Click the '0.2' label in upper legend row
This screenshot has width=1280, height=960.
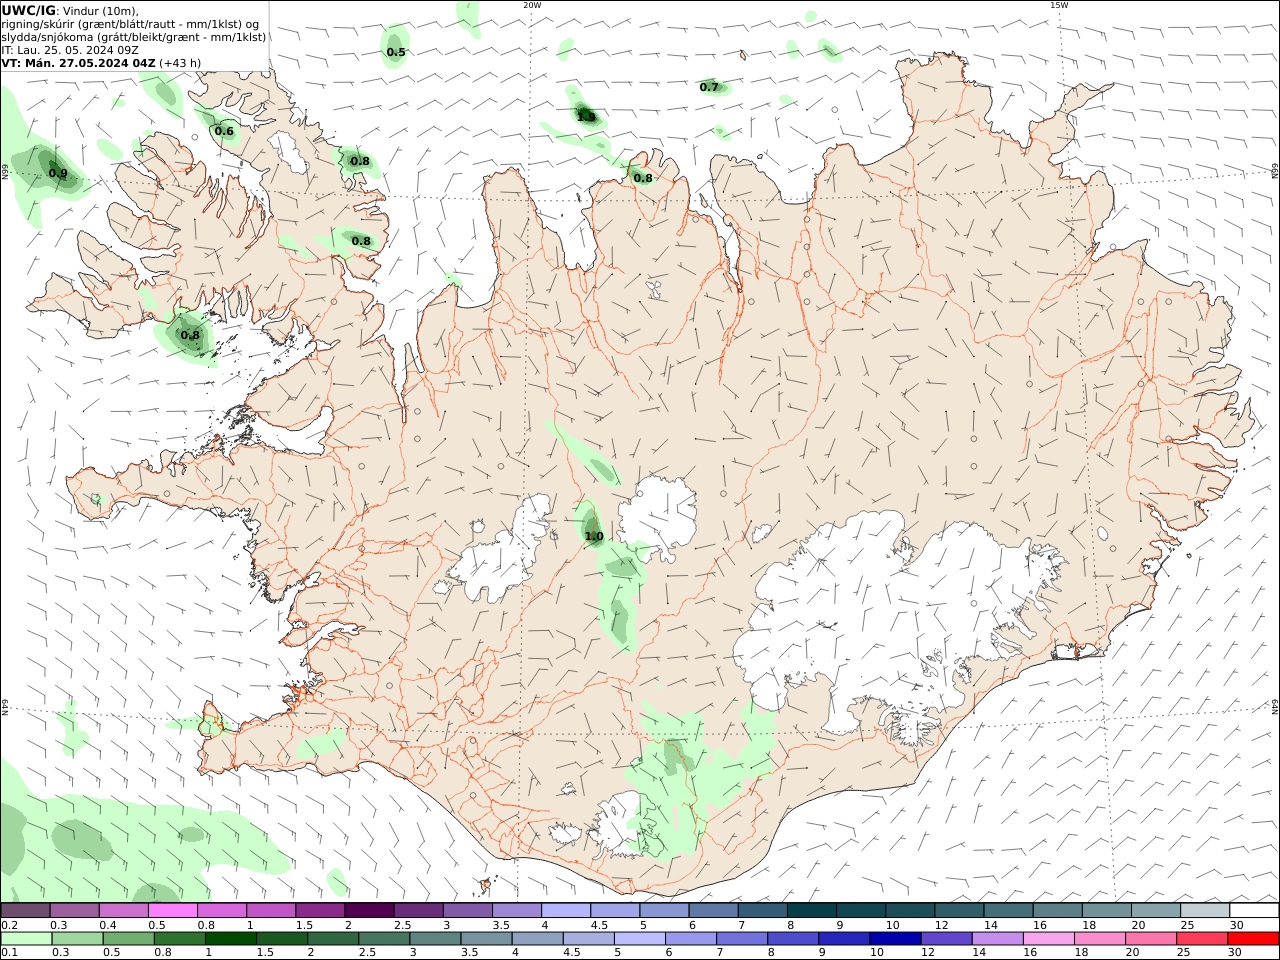tap(9, 925)
